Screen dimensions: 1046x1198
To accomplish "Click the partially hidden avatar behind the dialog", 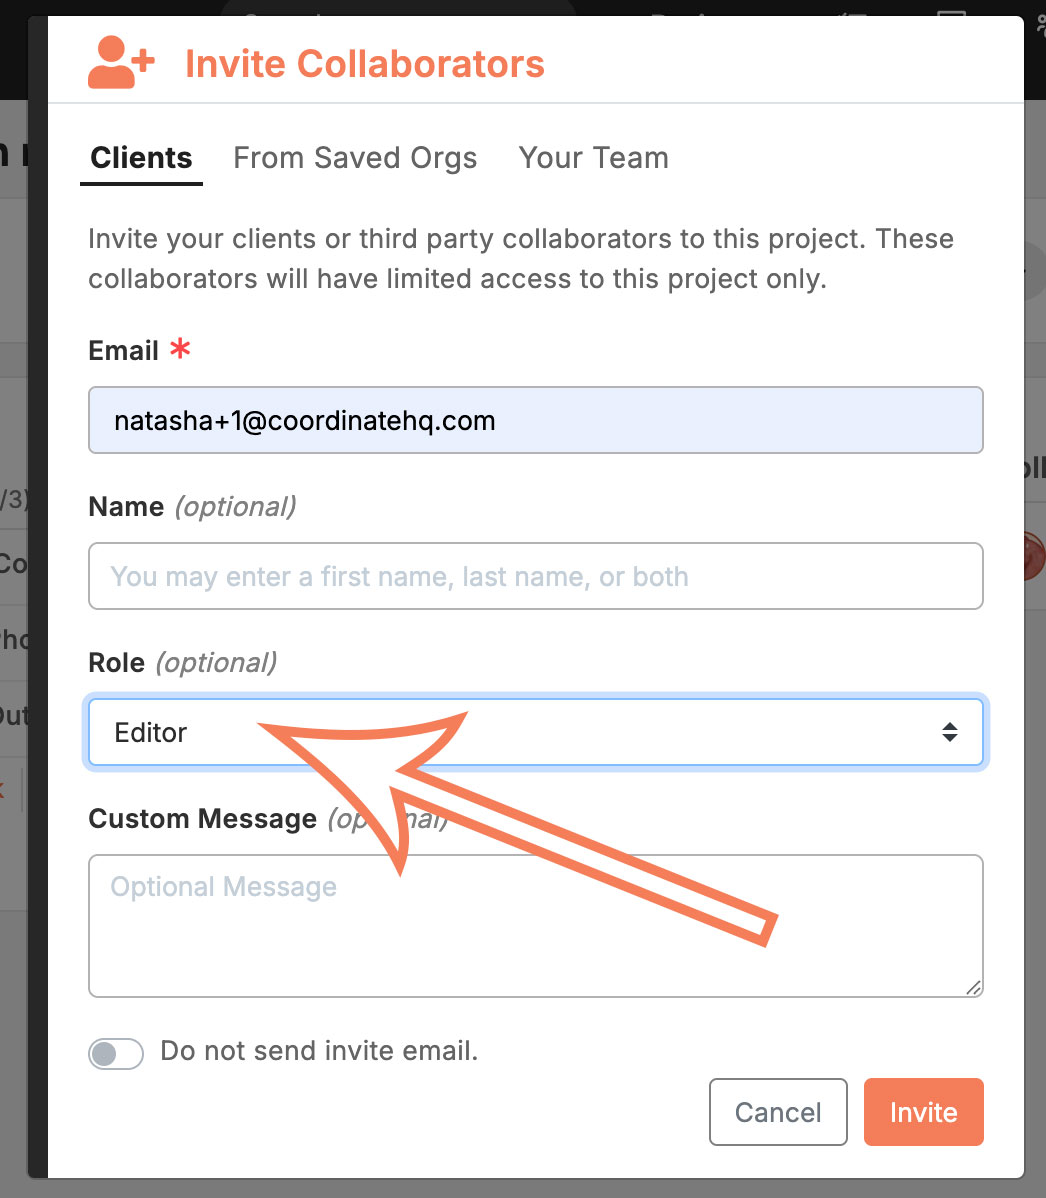I will point(1035,555).
